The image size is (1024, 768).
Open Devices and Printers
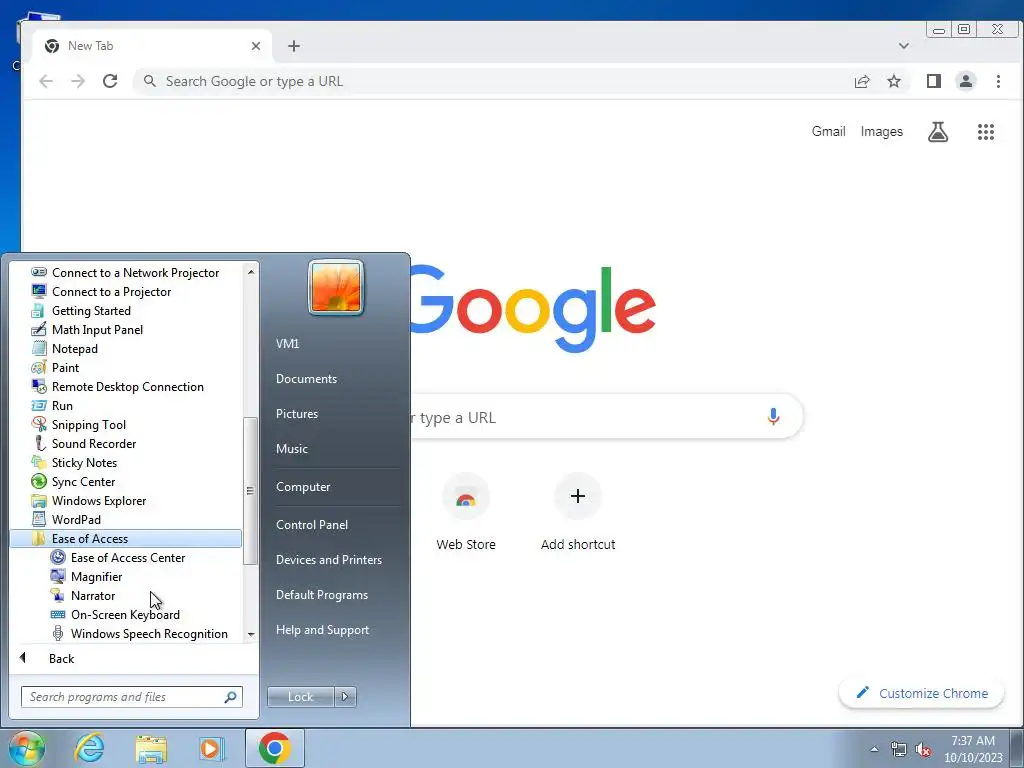click(328, 560)
